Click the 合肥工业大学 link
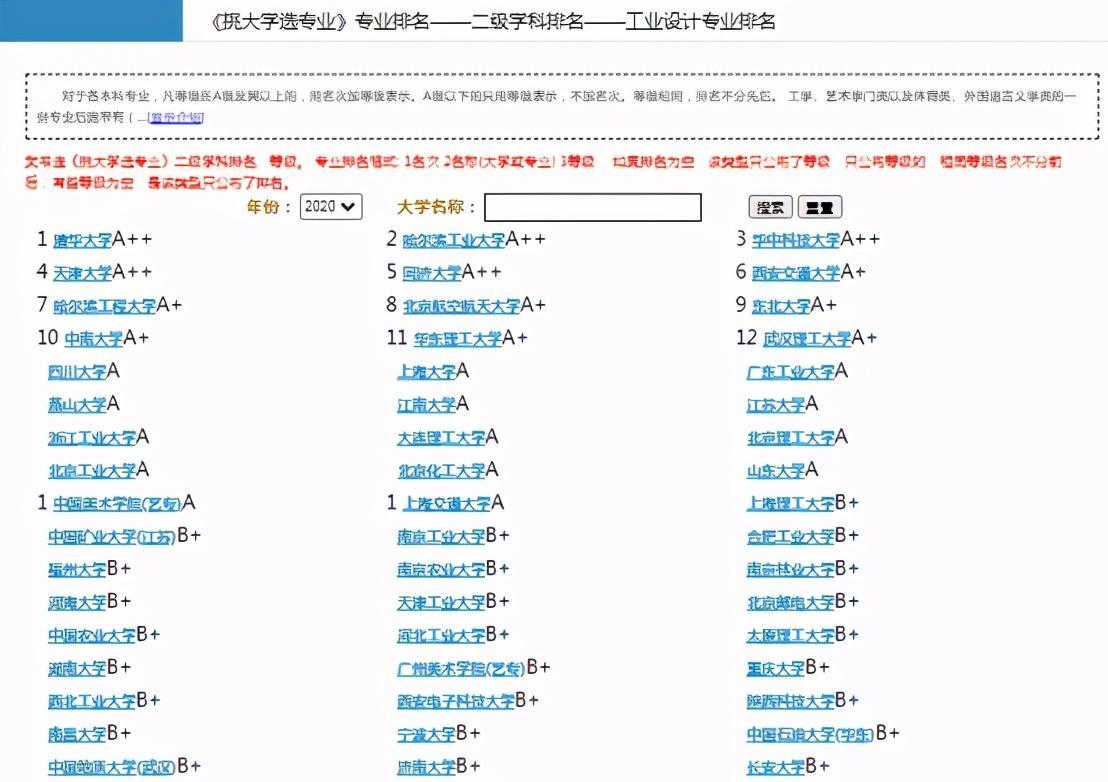This screenshot has width=1108, height=782. tap(790, 537)
